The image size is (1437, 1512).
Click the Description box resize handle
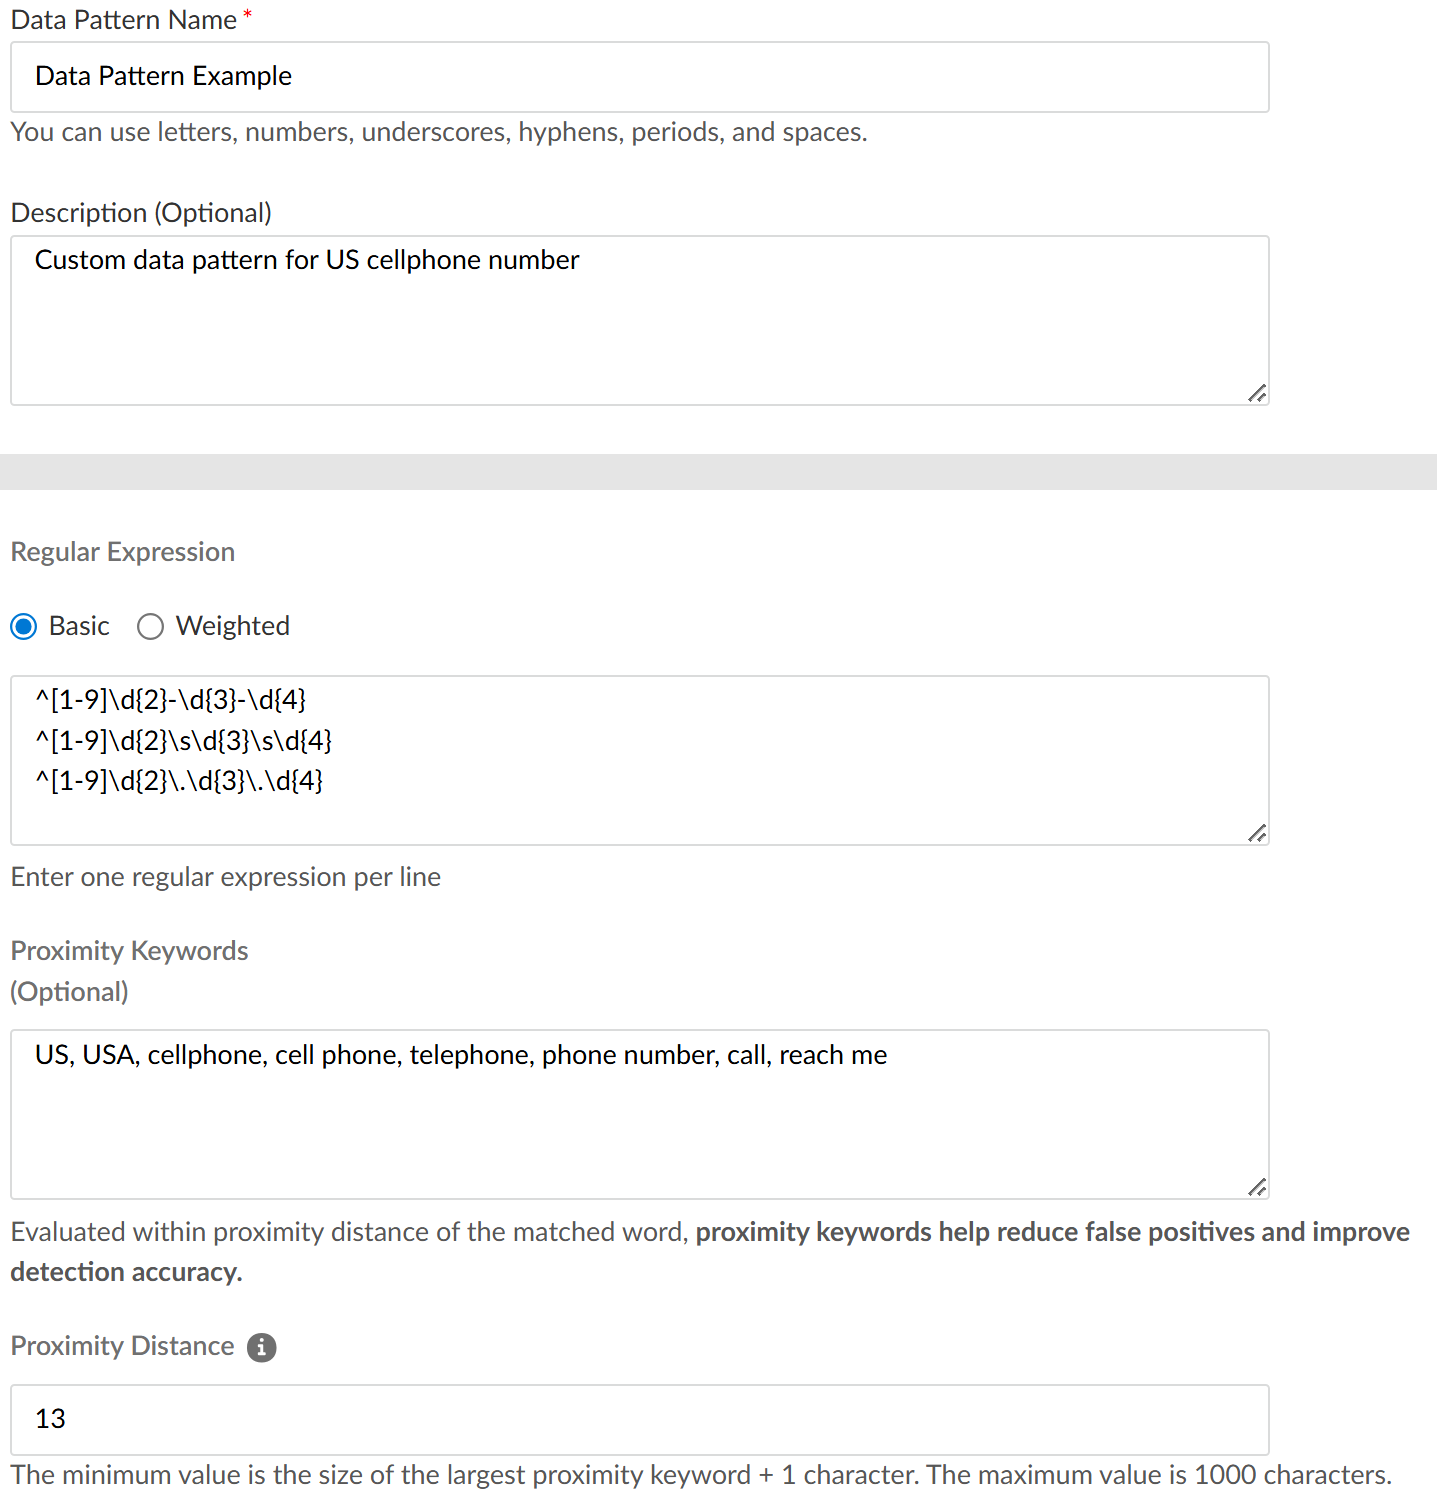coord(1257,393)
